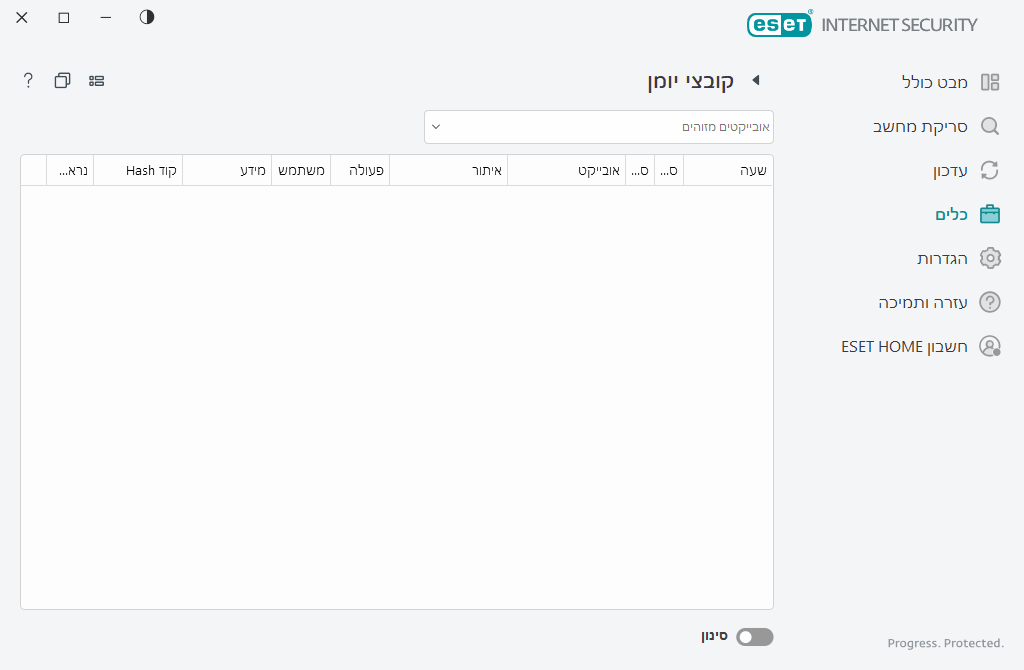
Task: Sort by משתמש column header
Action: point(301,170)
